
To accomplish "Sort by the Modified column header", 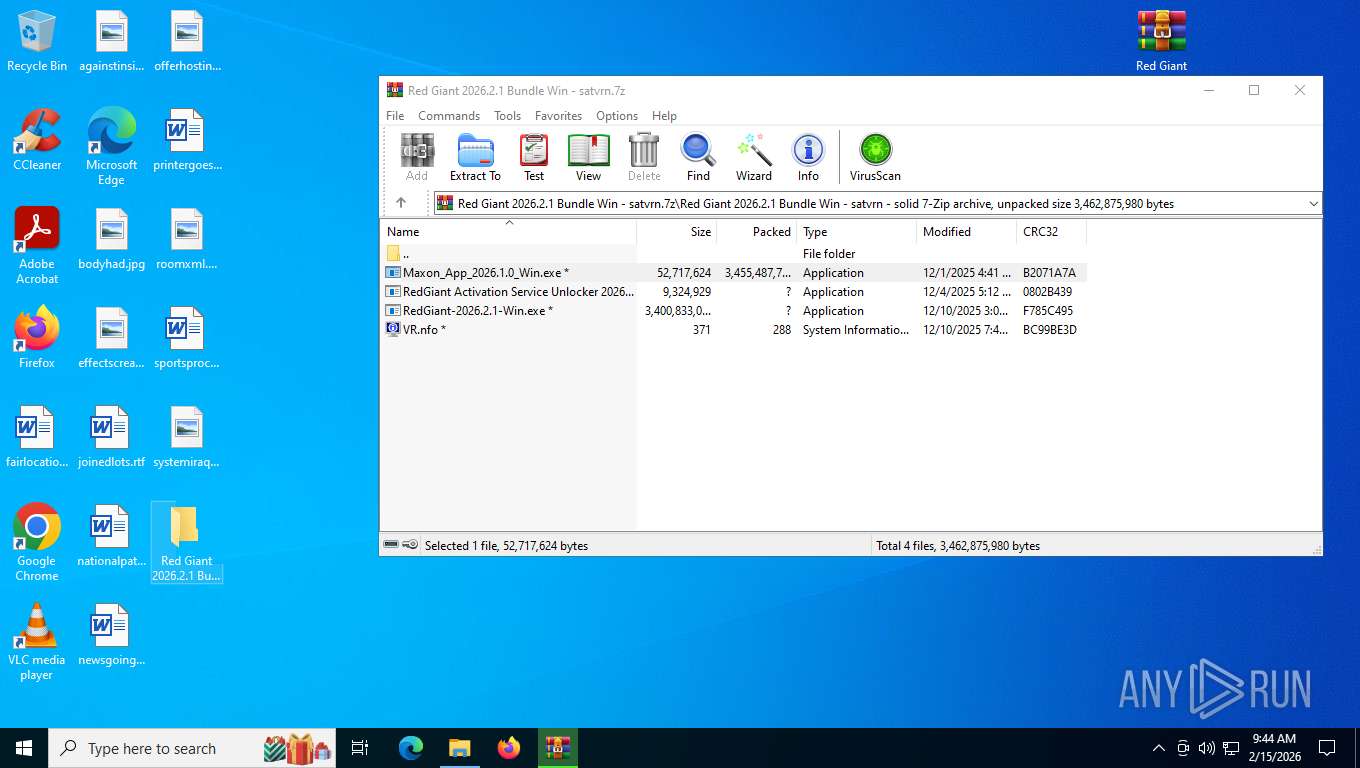I will 966,232.
